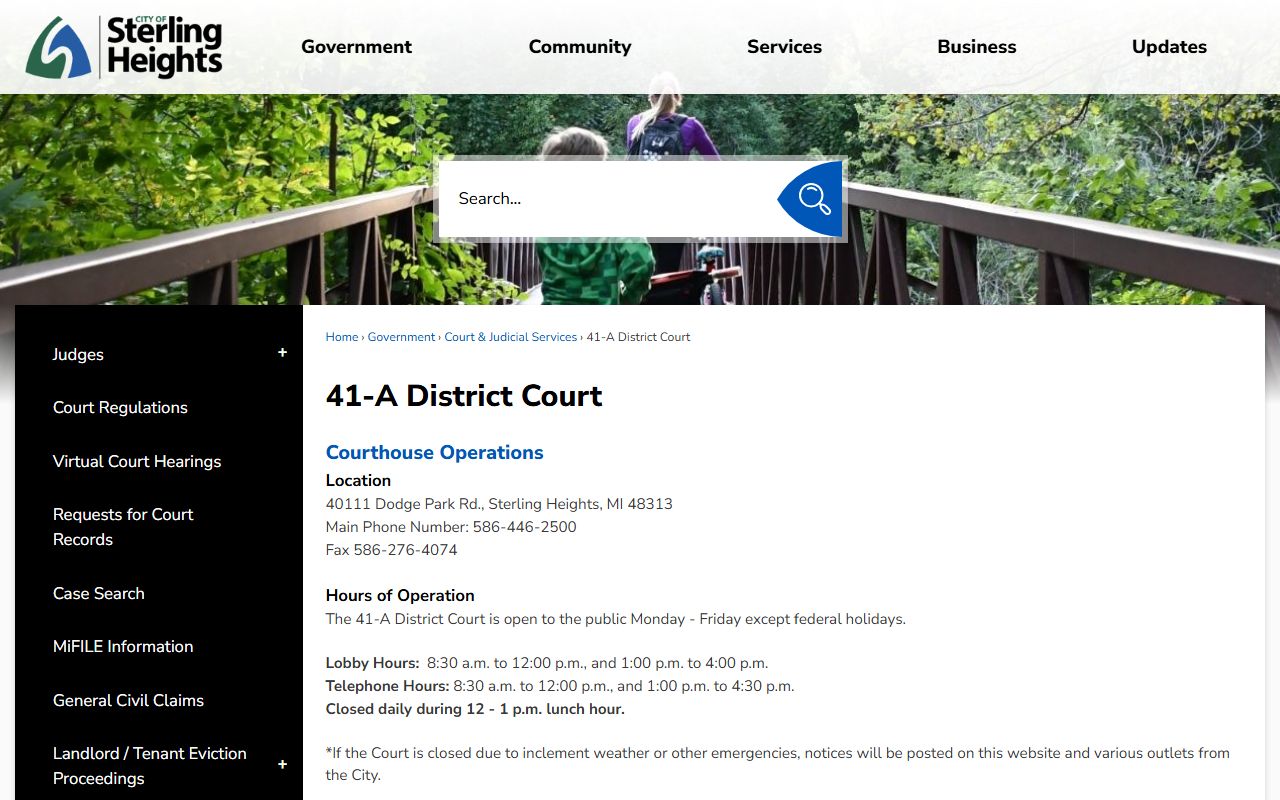Open Judges sidebar link
Viewport: 1280px width, 800px height.
[x=78, y=355]
